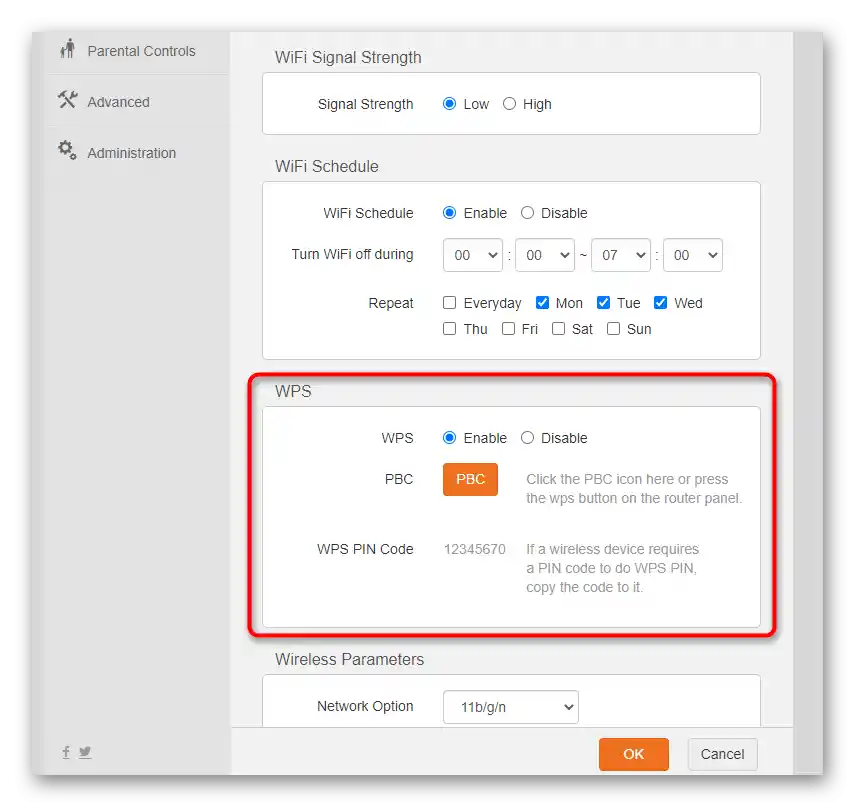Open the start minute dropdown
Image resolution: width=855 pixels, height=807 pixels.
point(545,255)
